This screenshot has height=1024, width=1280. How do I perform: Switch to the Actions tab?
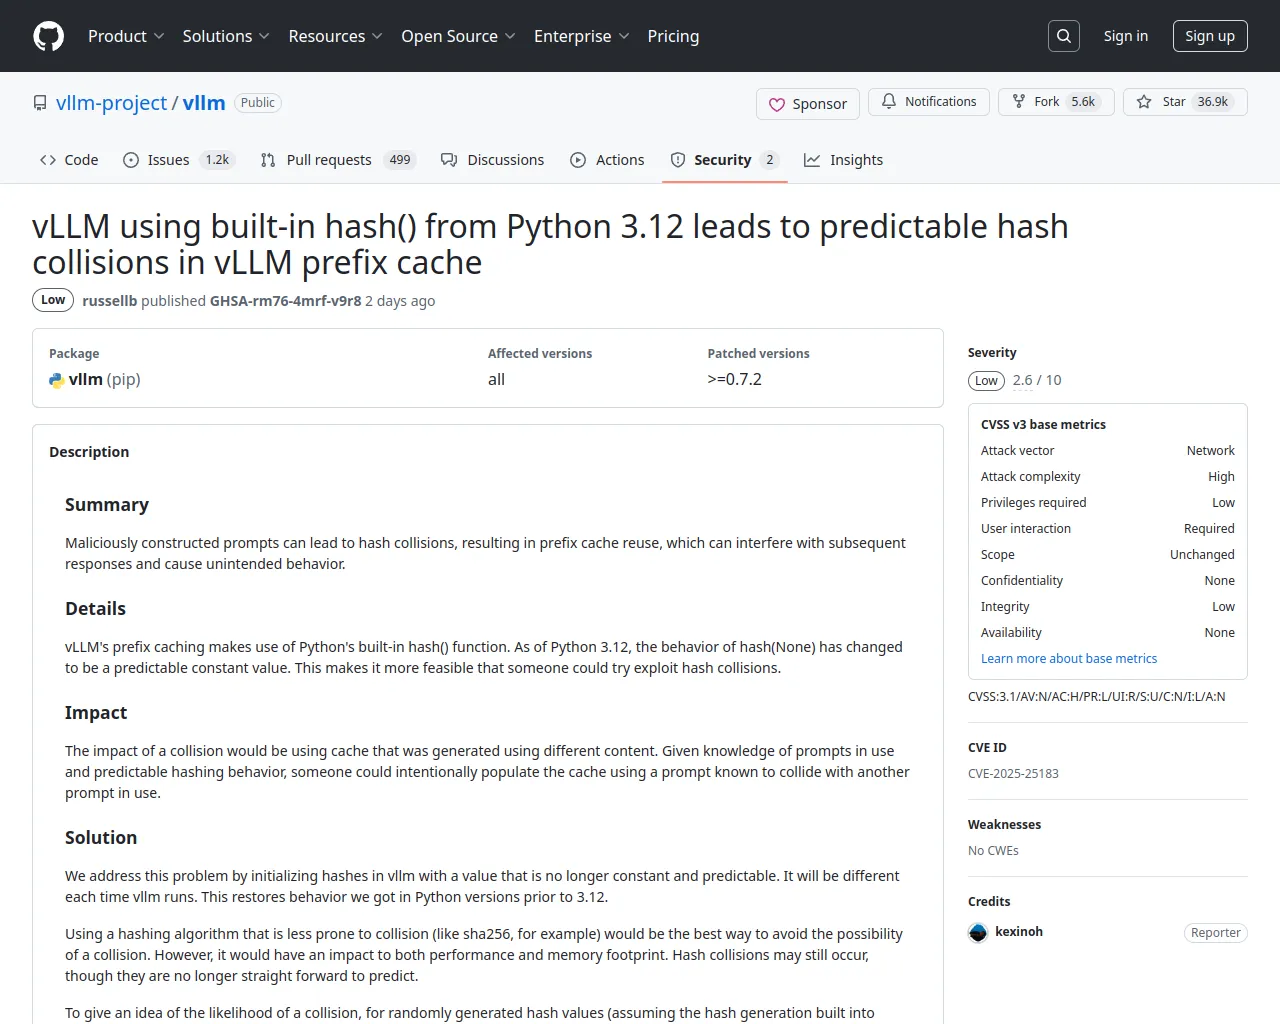pyautogui.click(x=607, y=160)
